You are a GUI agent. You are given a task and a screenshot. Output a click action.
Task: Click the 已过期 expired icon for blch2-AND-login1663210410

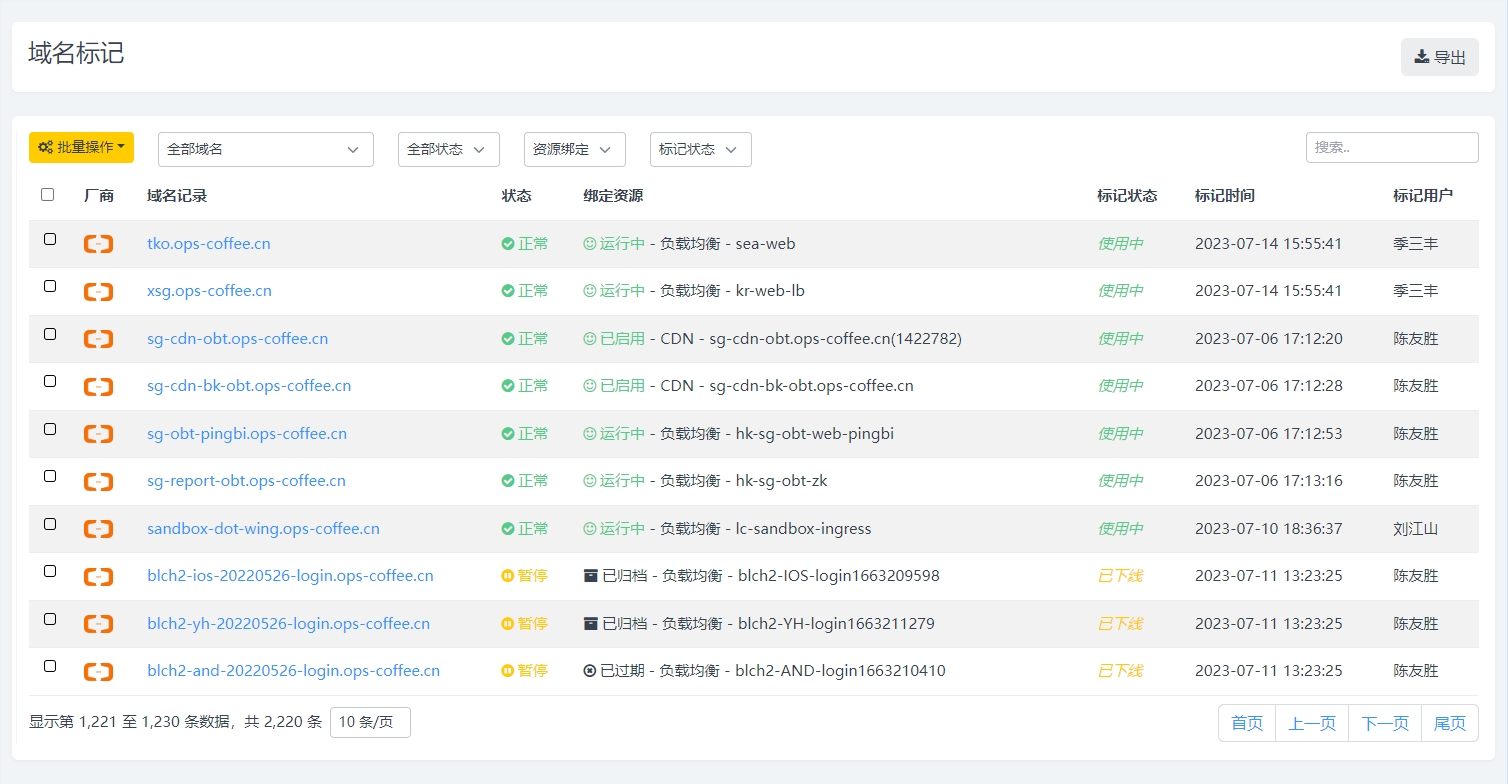(590, 671)
